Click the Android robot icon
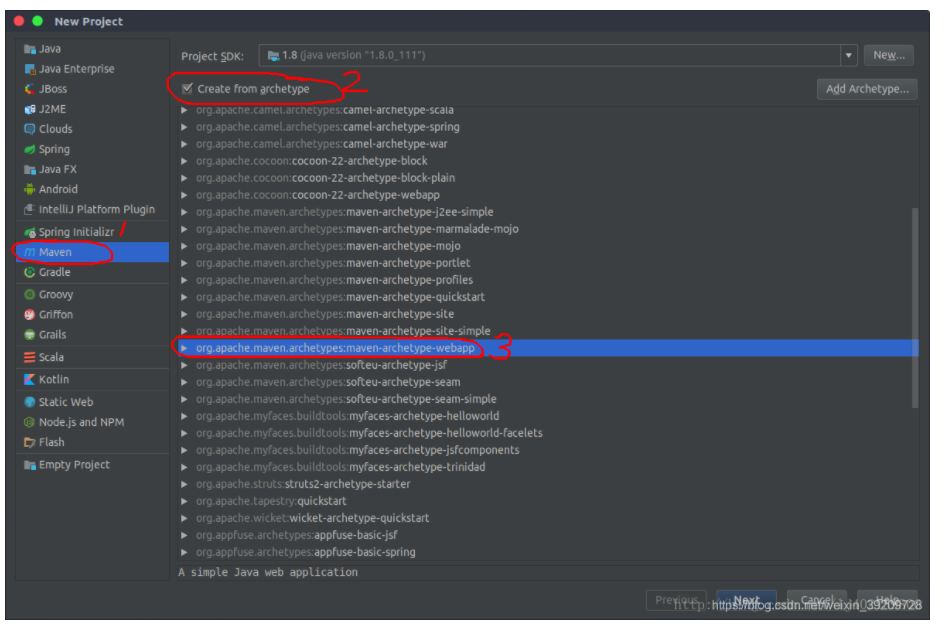Screen dimensions: 945x640 [x=30, y=190]
